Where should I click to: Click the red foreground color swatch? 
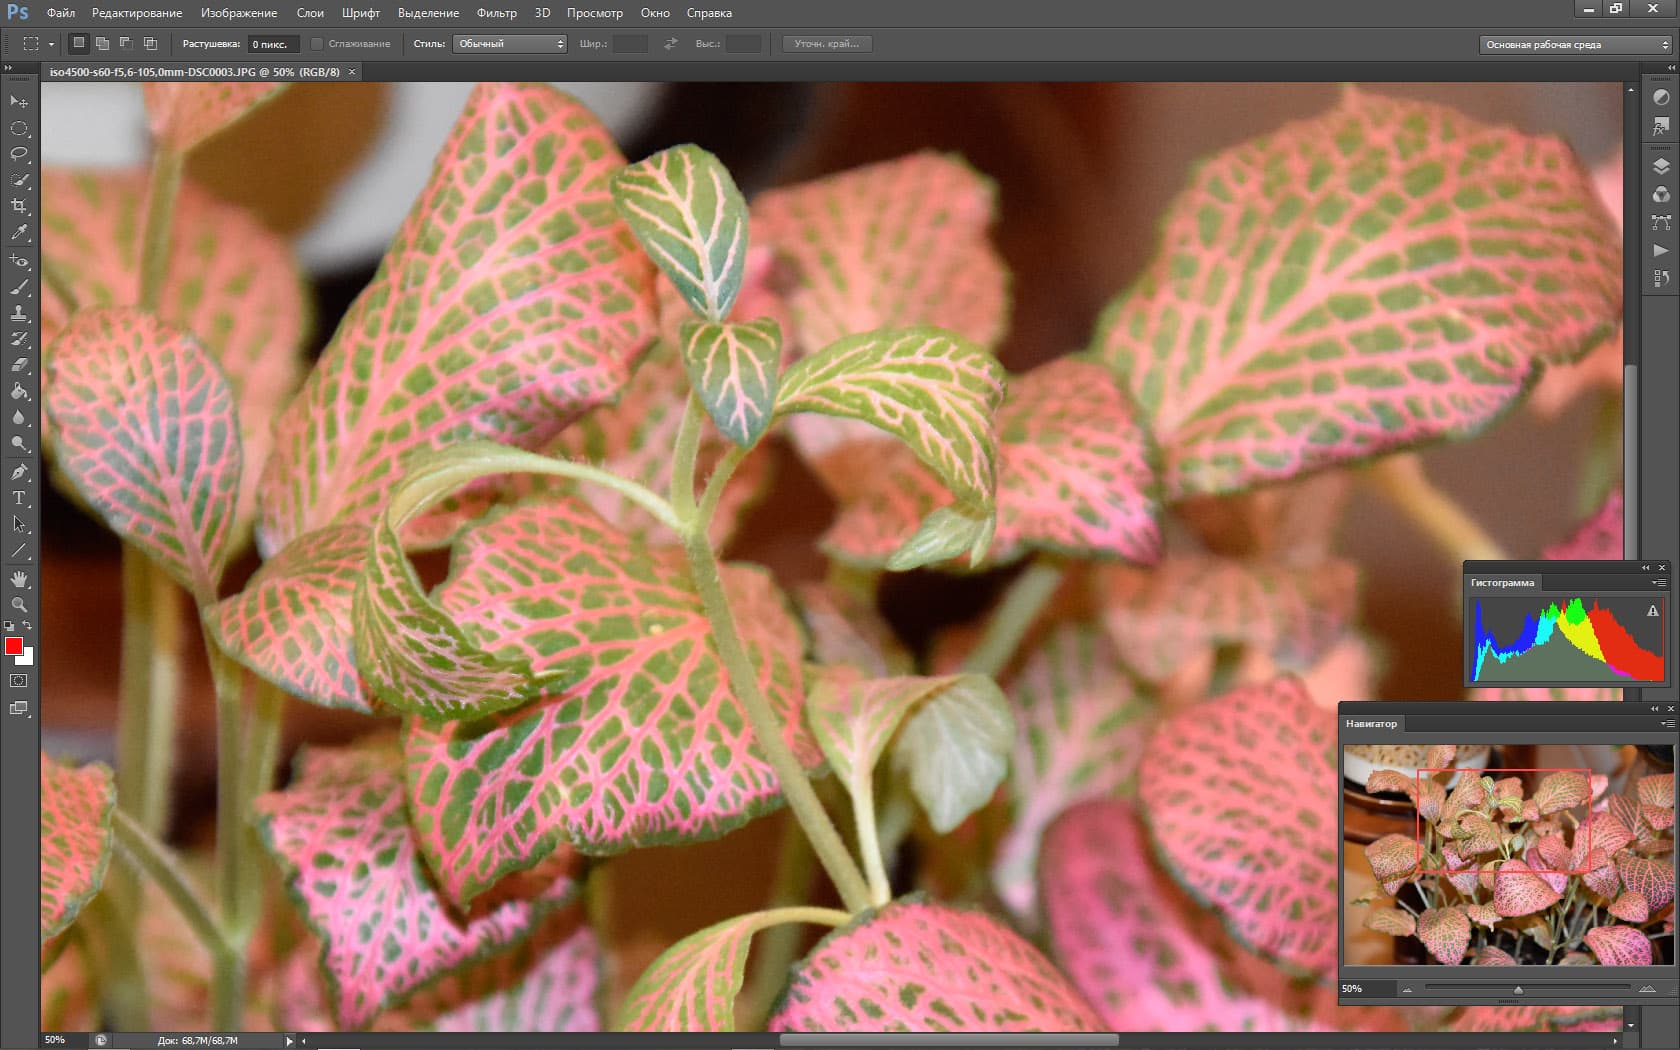(x=13, y=646)
